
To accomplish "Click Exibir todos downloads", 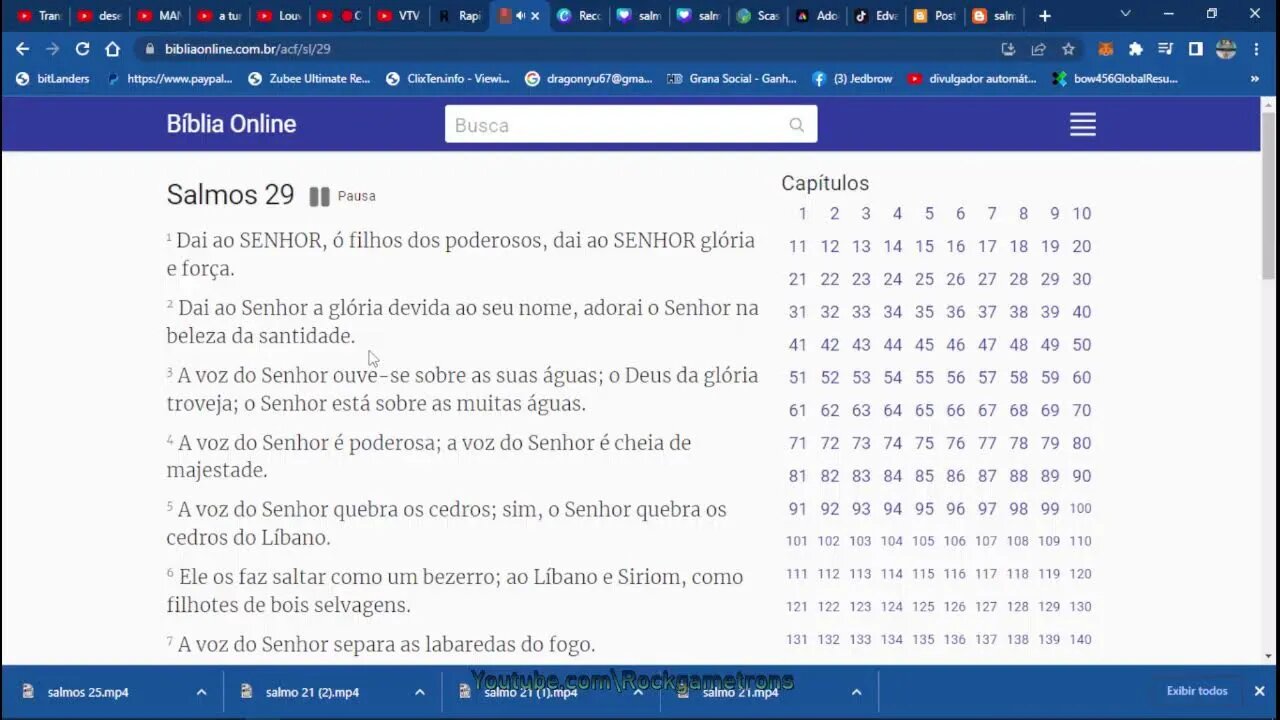I will coord(1196,691).
